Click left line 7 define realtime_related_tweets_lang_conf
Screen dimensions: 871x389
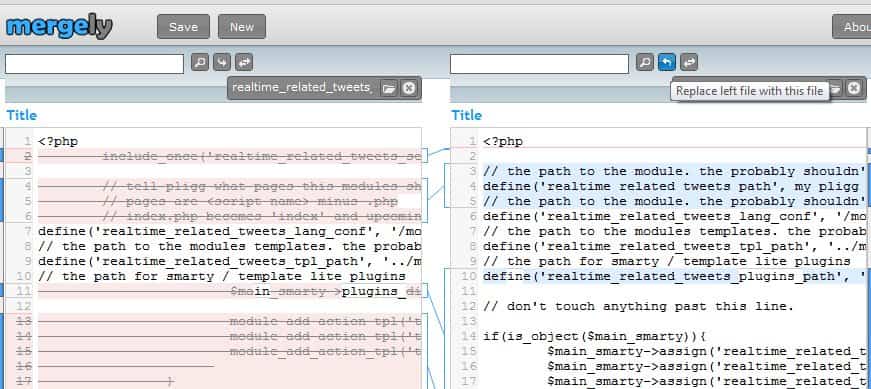(x=230, y=232)
